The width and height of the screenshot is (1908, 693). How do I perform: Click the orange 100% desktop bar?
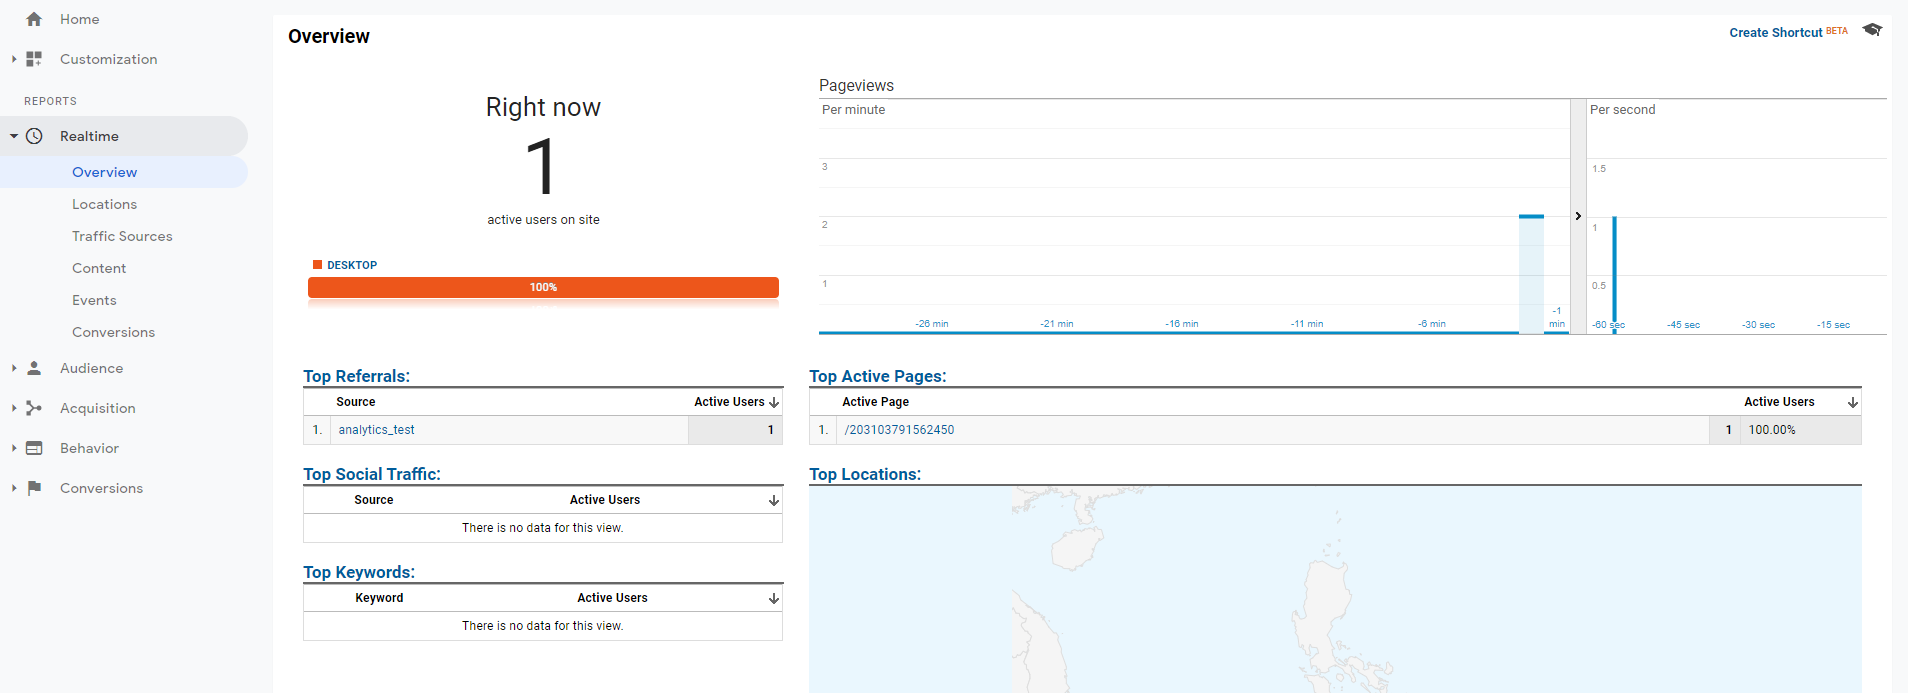[543, 287]
